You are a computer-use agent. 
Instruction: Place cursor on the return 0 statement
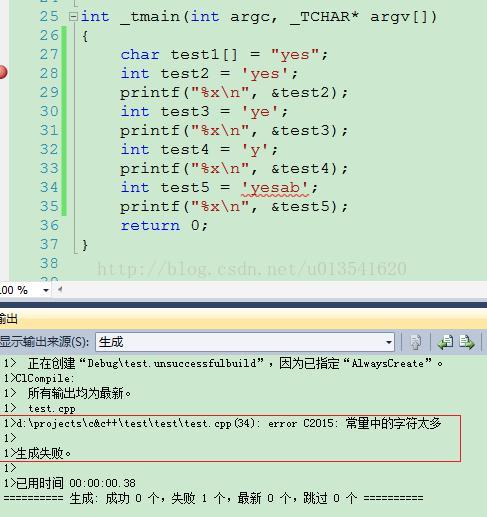(x=164, y=226)
